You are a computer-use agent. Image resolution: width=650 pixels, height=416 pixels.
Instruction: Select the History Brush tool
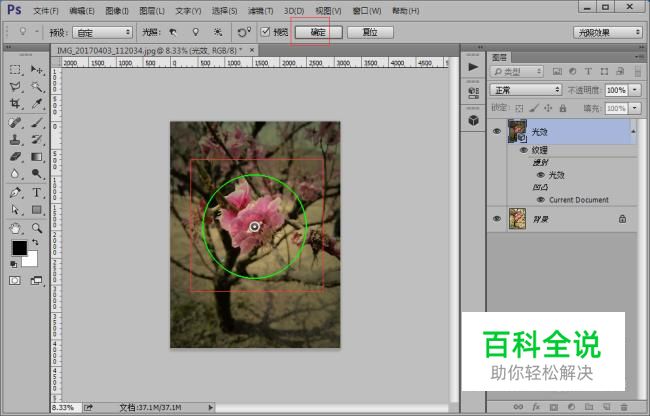click(x=37, y=140)
